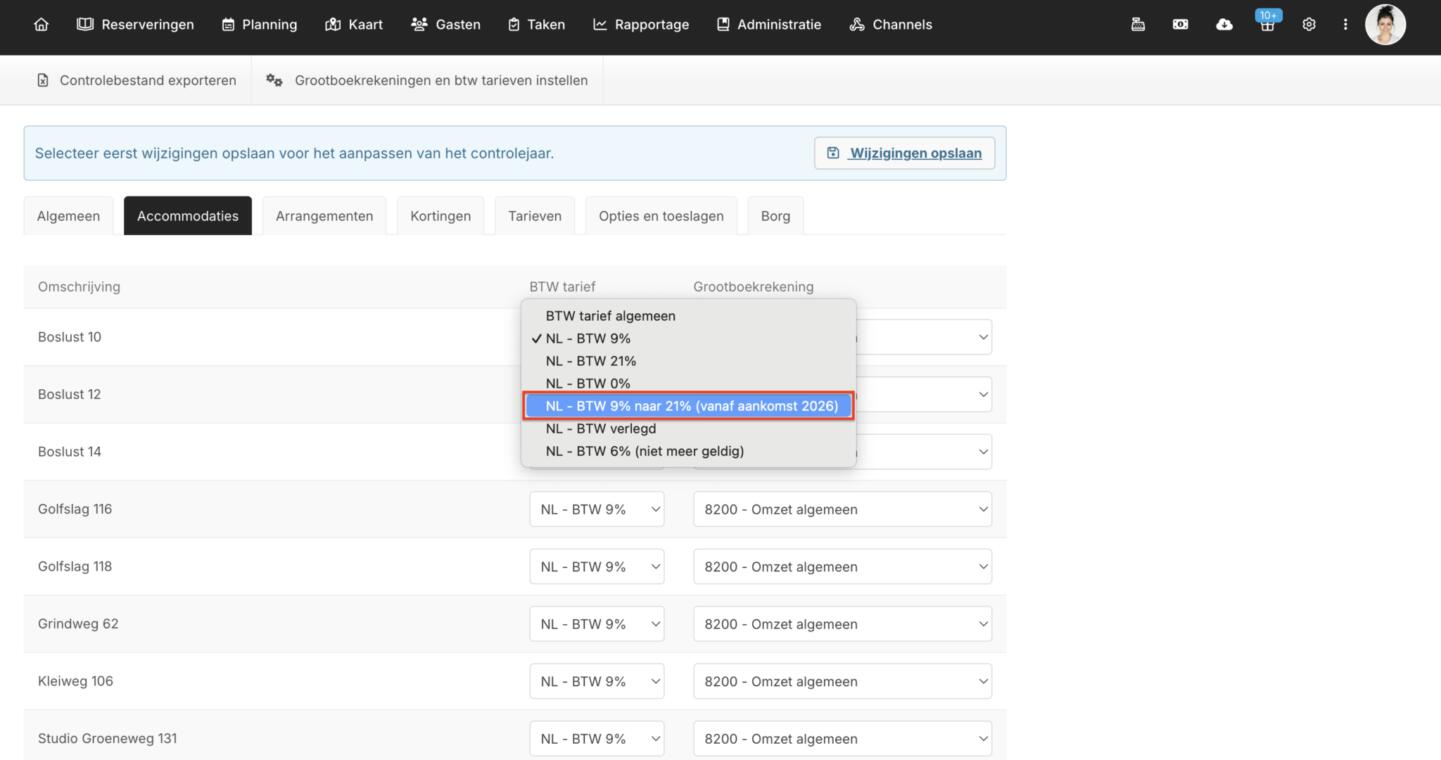Open the cash register icon
This screenshot has height=760, width=1441.
tap(1137, 25)
